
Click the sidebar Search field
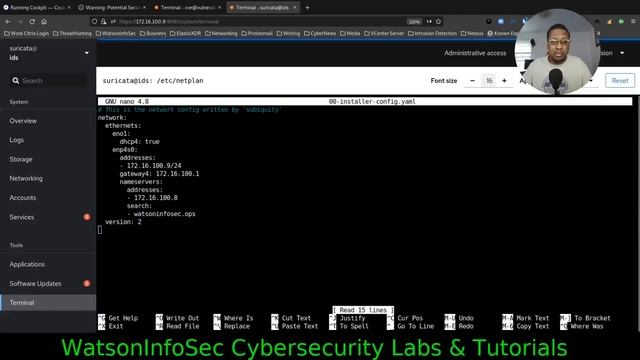[x=48, y=80]
